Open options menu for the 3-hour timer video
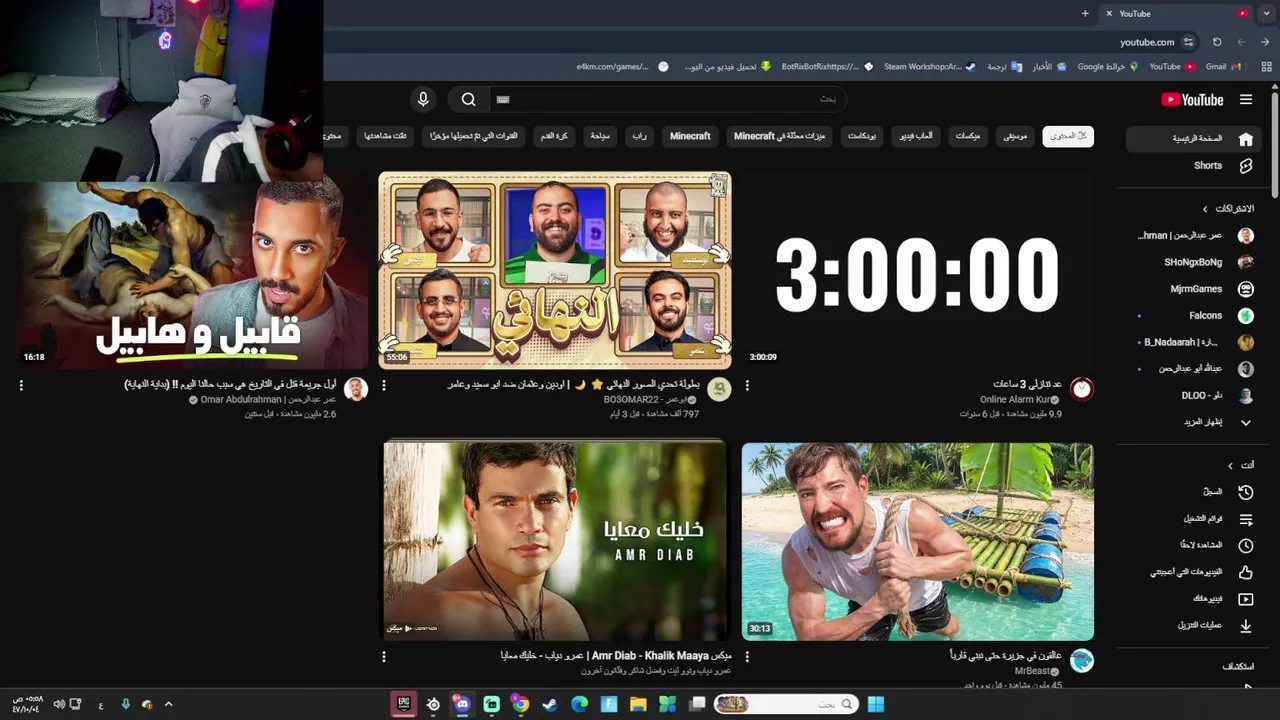The height and width of the screenshot is (720, 1280). click(747, 385)
